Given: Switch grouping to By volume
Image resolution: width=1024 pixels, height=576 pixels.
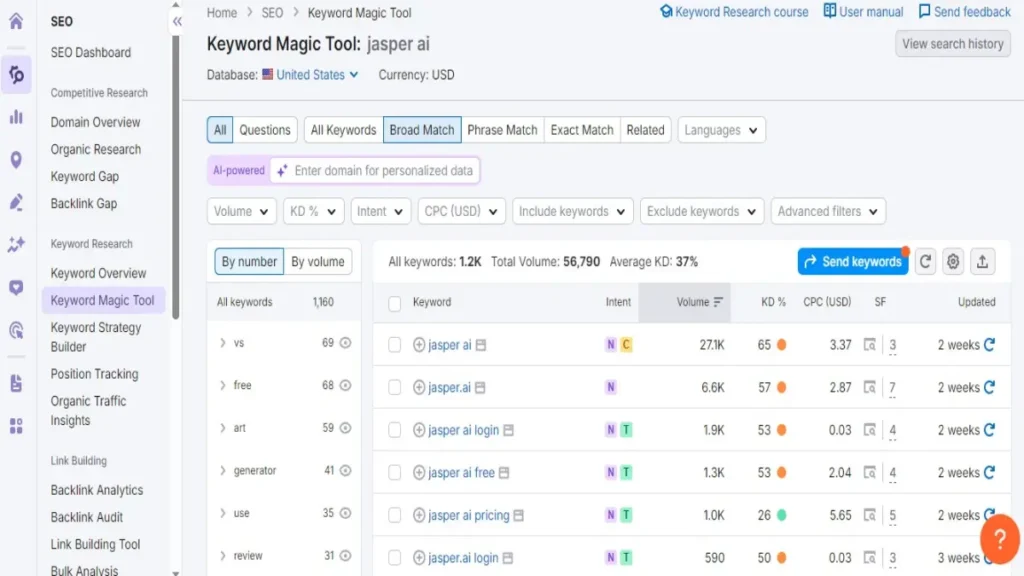Looking at the screenshot, I should click(x=318, y=261).
